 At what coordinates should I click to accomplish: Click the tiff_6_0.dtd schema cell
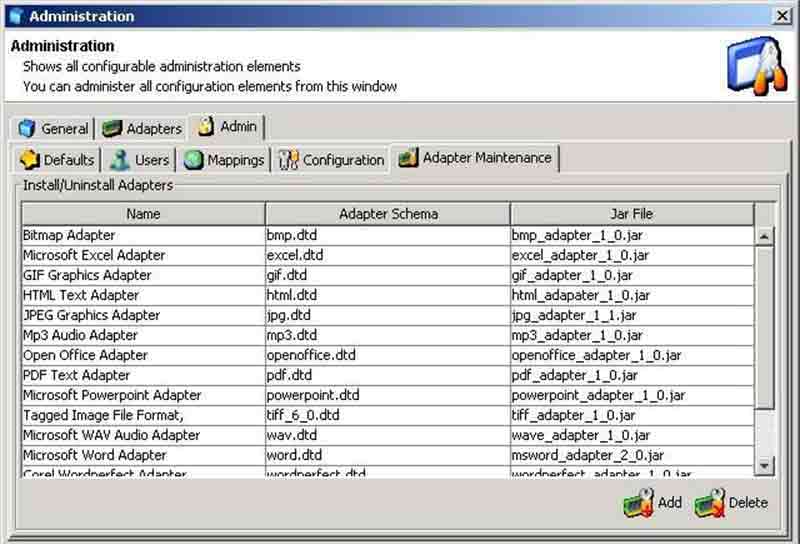pos(387,415)
